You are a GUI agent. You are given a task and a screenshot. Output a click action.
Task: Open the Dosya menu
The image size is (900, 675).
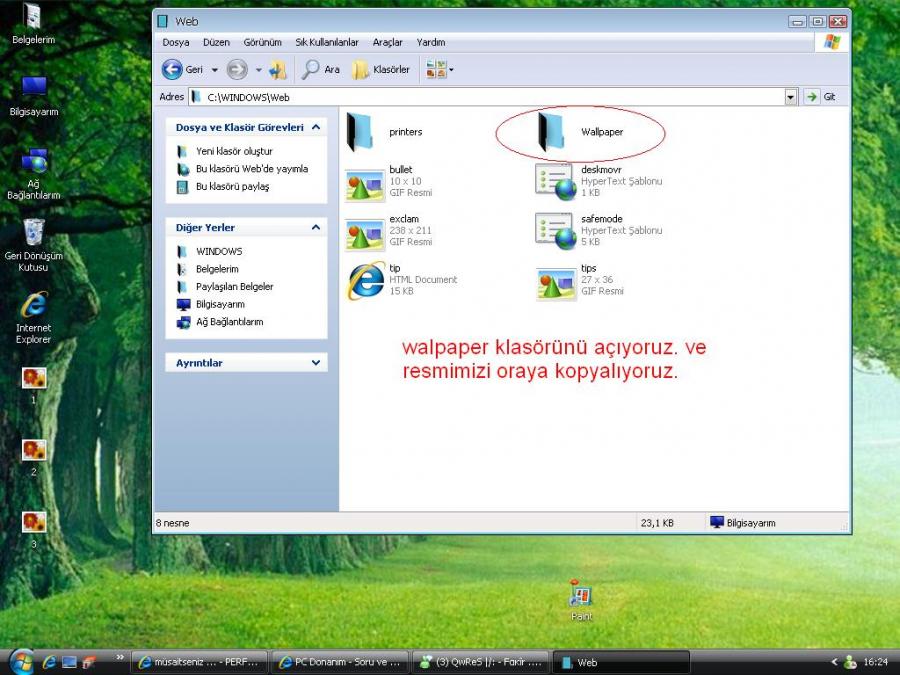click(176, 43)
